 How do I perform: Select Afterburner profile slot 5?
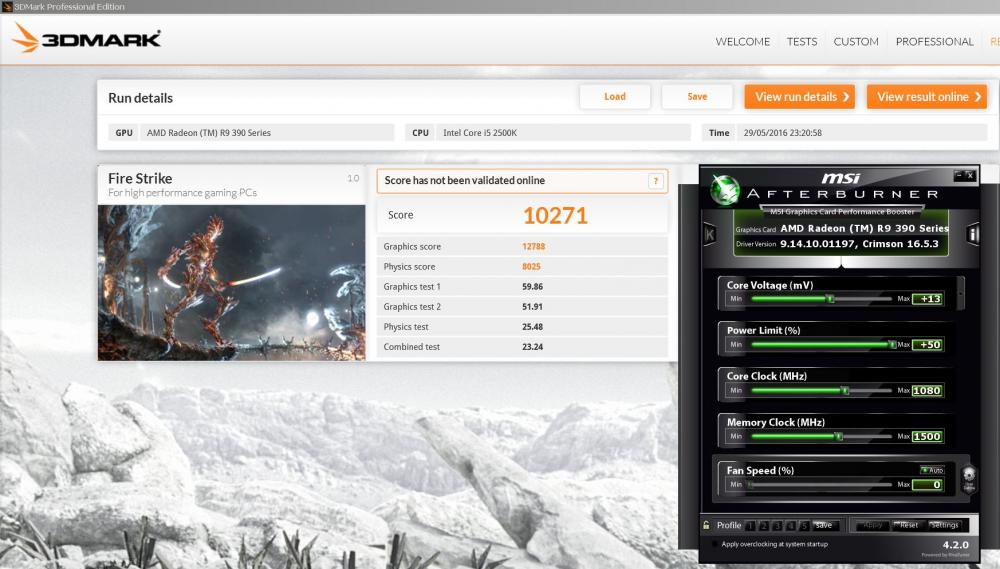pos(804,526)
